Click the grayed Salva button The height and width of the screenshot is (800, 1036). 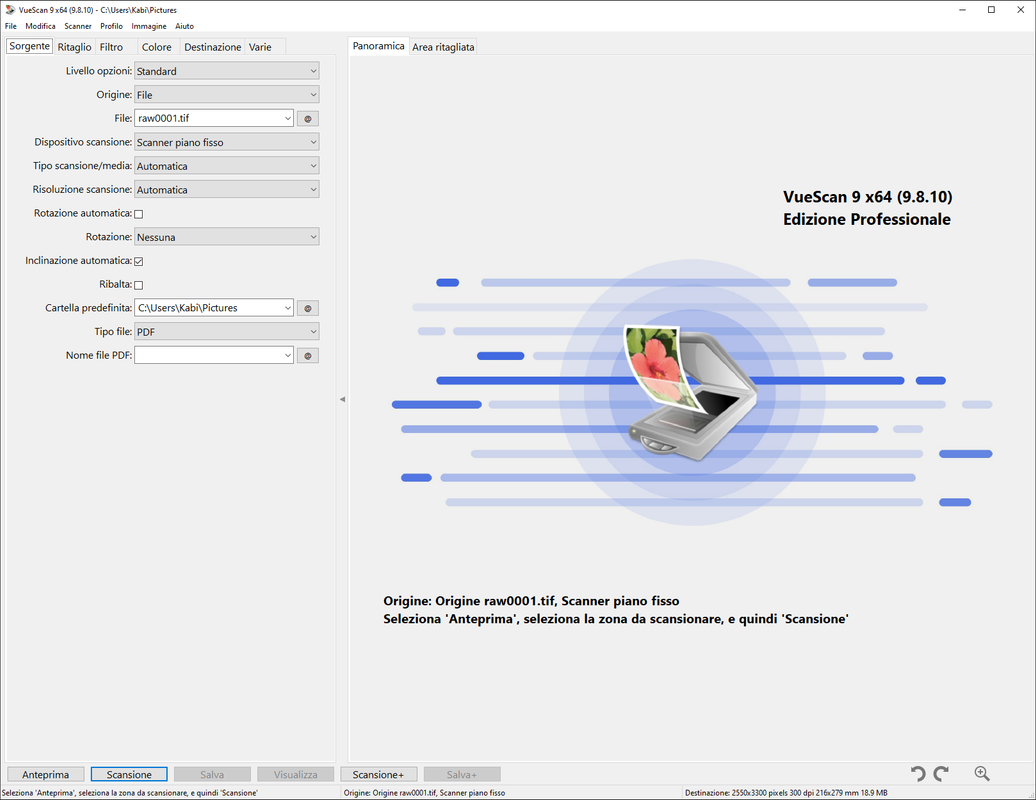(212, 774)
